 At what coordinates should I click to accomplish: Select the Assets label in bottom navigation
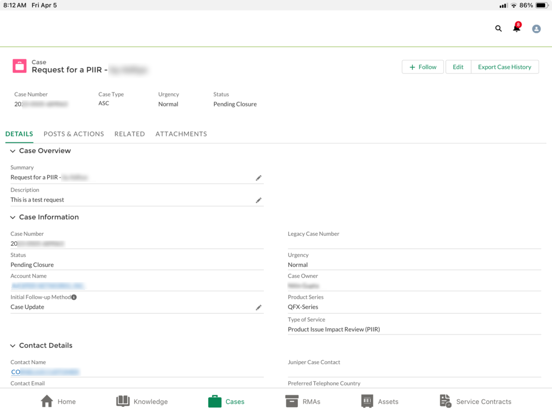click(388, 402)
